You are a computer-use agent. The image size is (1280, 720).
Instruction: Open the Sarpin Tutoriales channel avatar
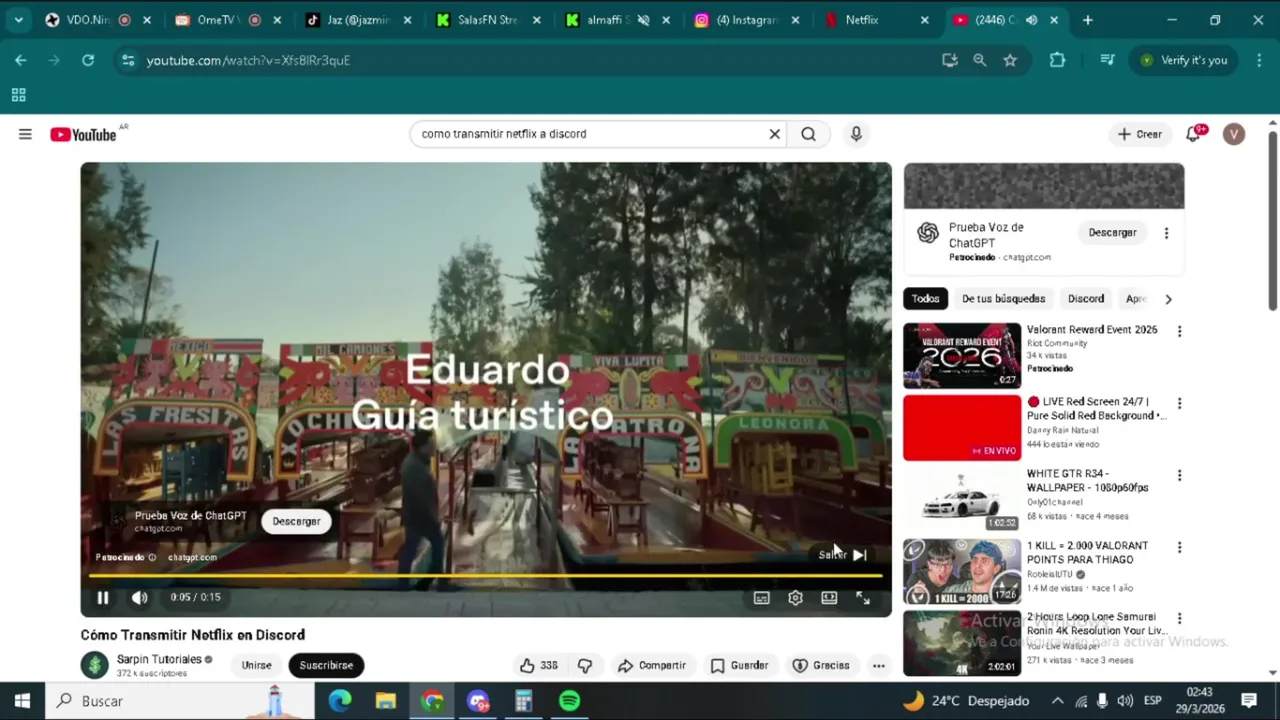(94, 664)
